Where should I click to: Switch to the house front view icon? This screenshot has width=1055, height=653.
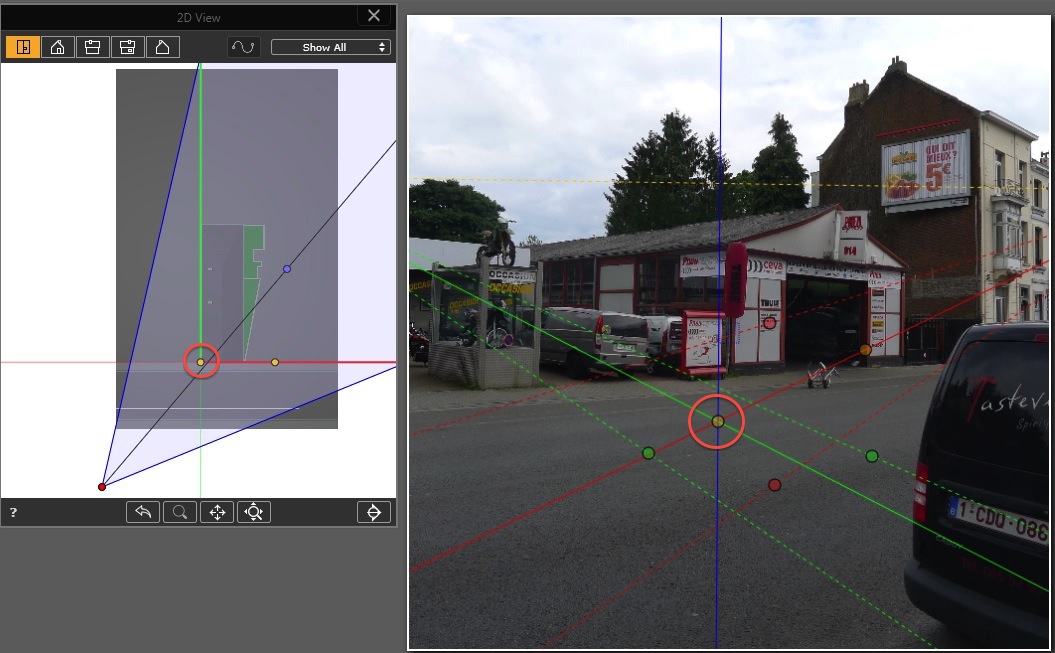point(57,47)
